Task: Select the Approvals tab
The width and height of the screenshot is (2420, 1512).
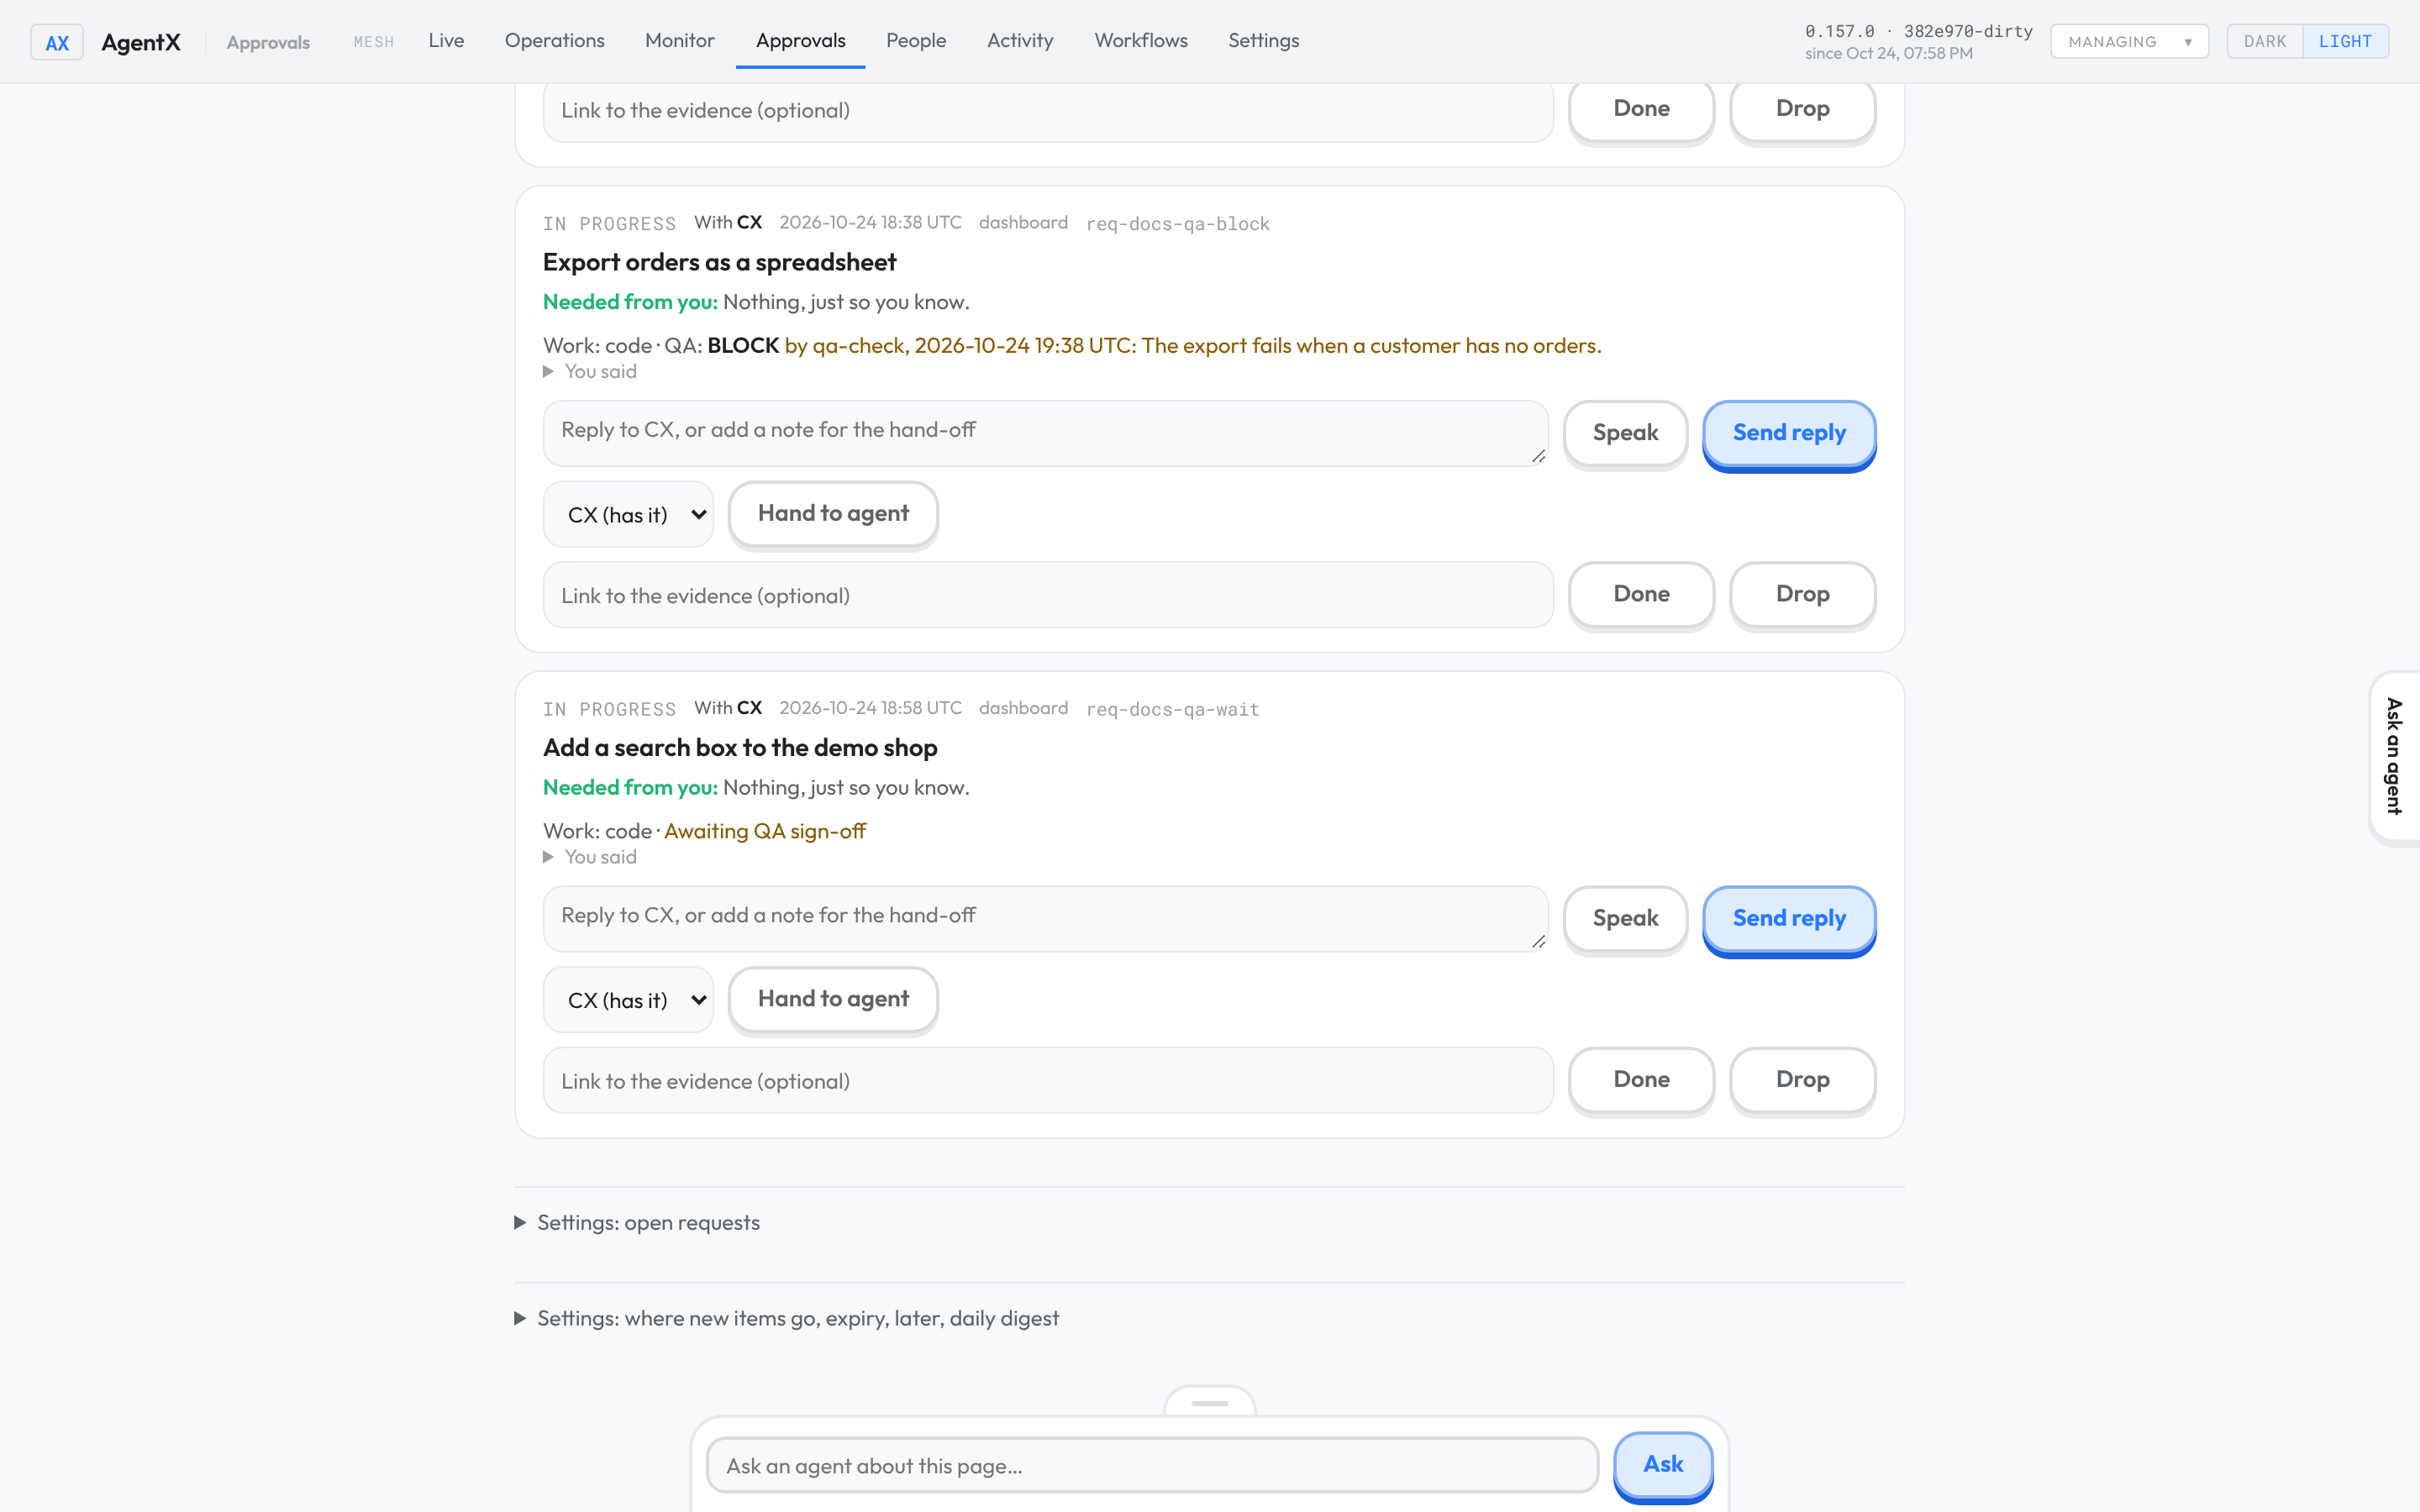Action: click(x=800, y=41)
